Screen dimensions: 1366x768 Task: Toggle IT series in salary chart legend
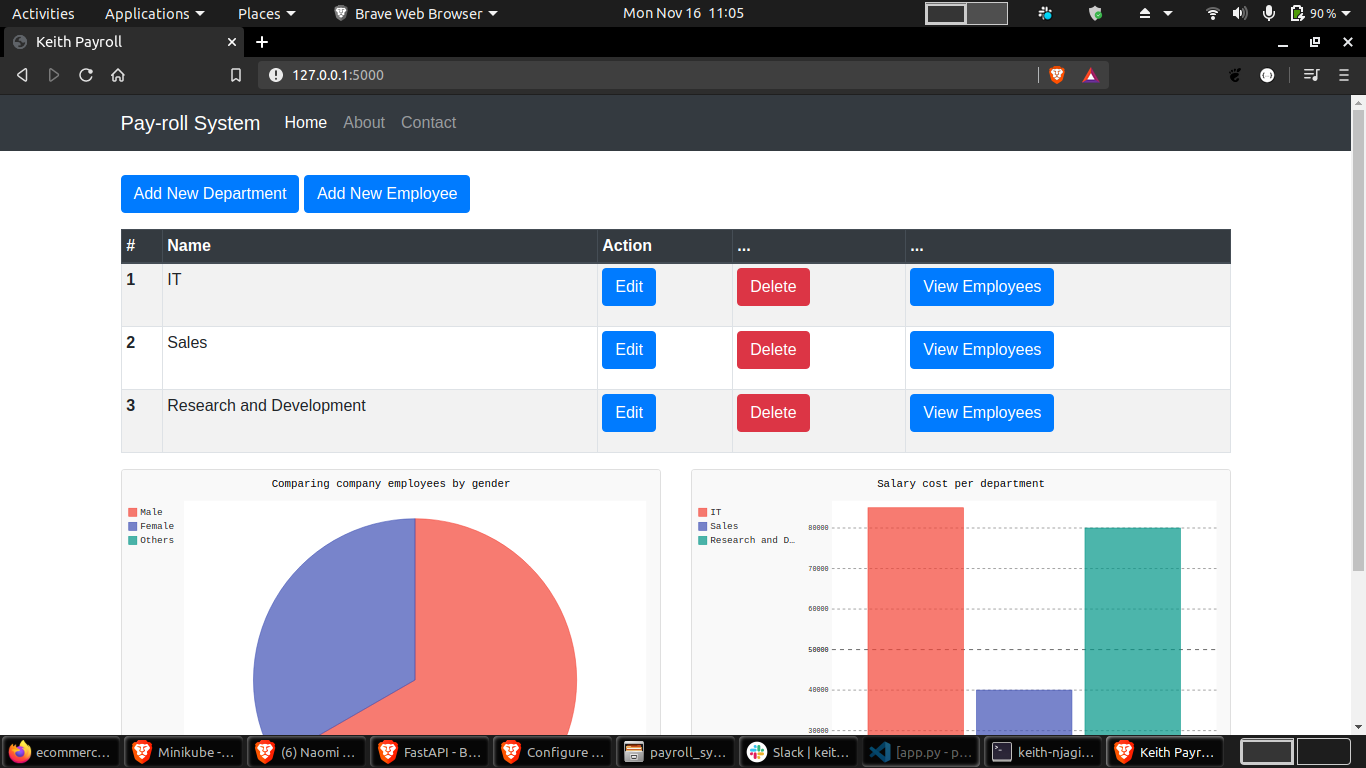[x=710, y=512]
